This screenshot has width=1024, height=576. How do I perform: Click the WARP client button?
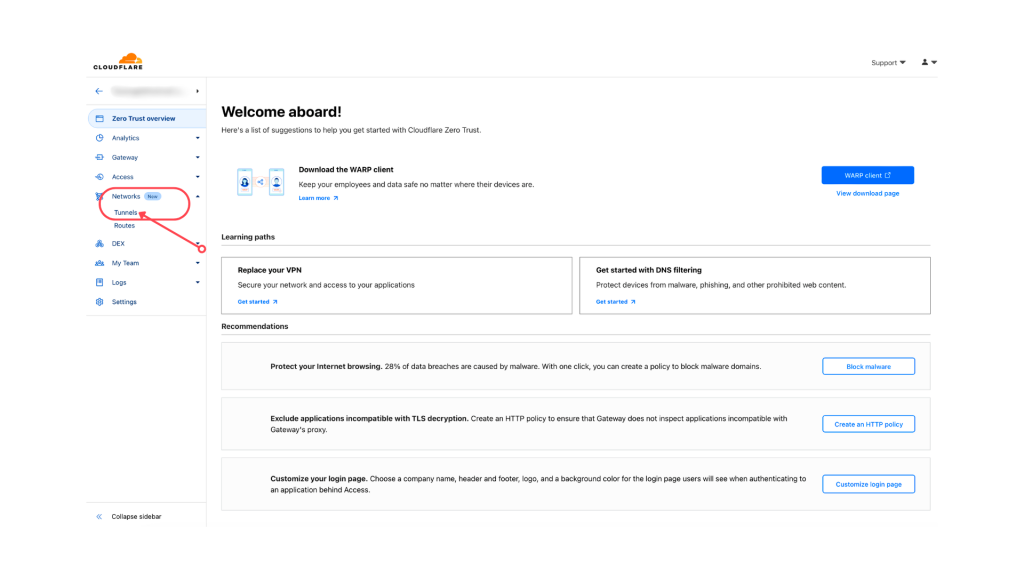coord(867,175)
